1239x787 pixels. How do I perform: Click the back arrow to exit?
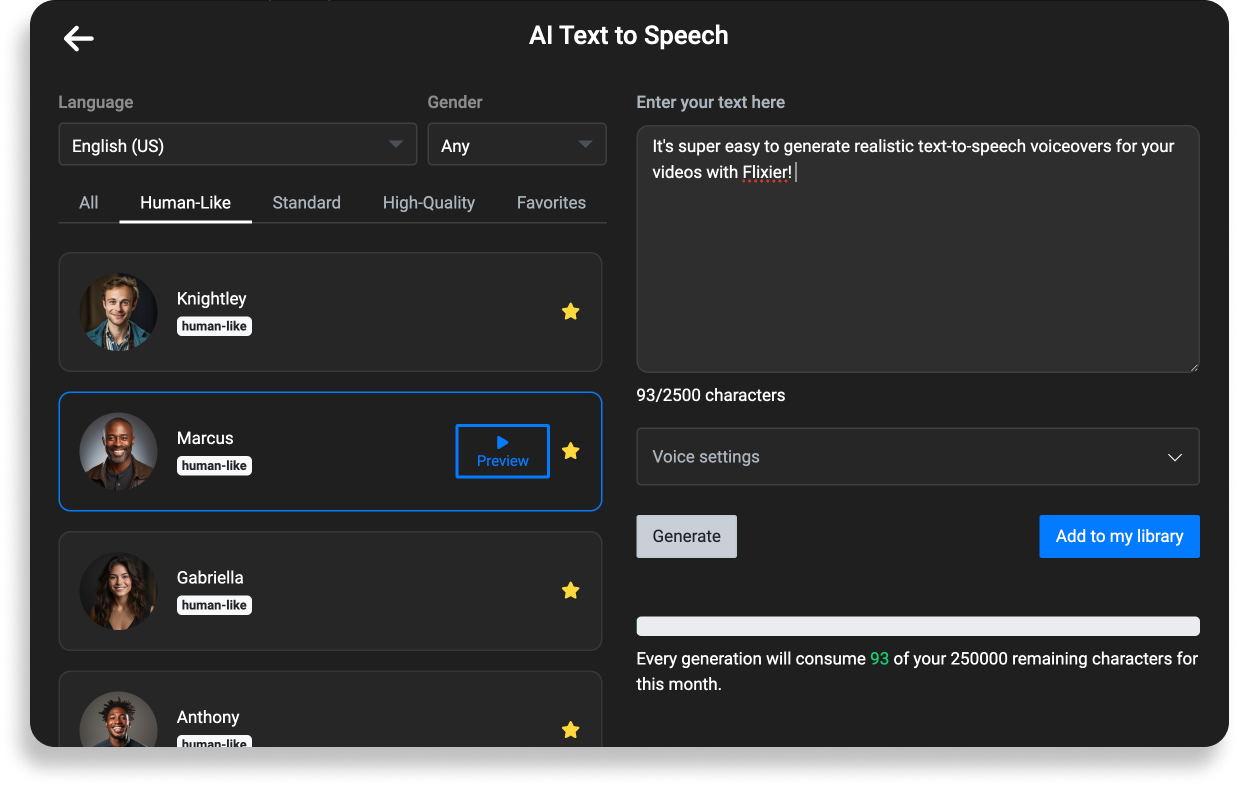[78, 38]
